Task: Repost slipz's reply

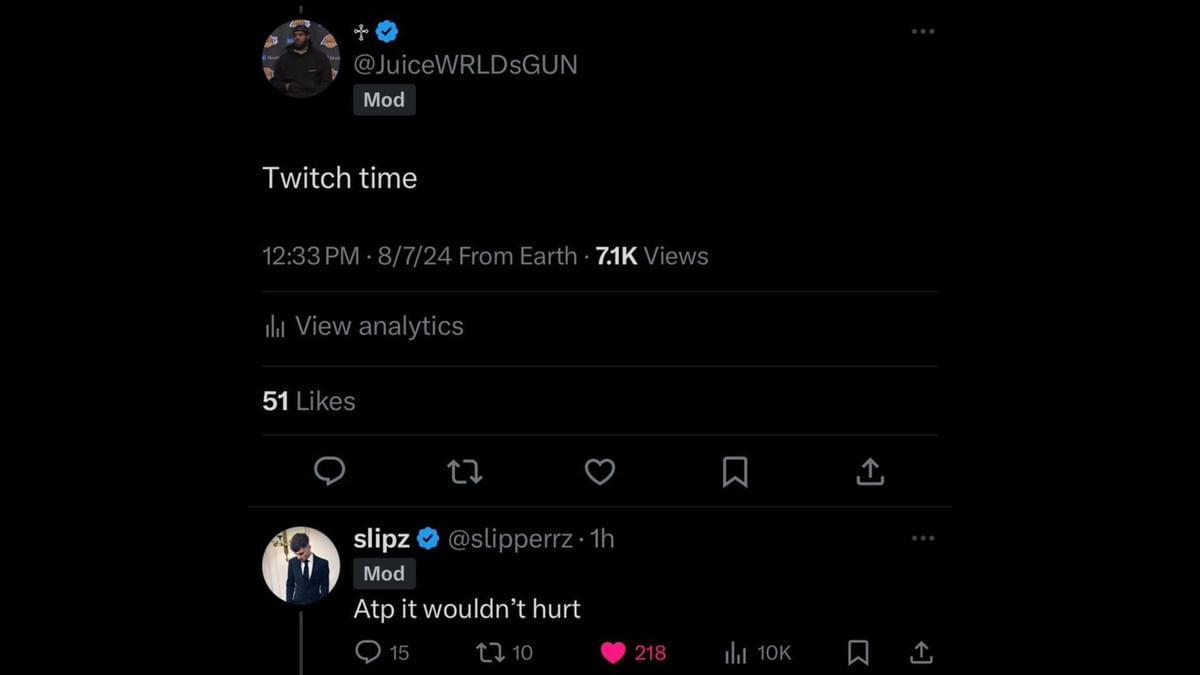Action: [491, 653]
